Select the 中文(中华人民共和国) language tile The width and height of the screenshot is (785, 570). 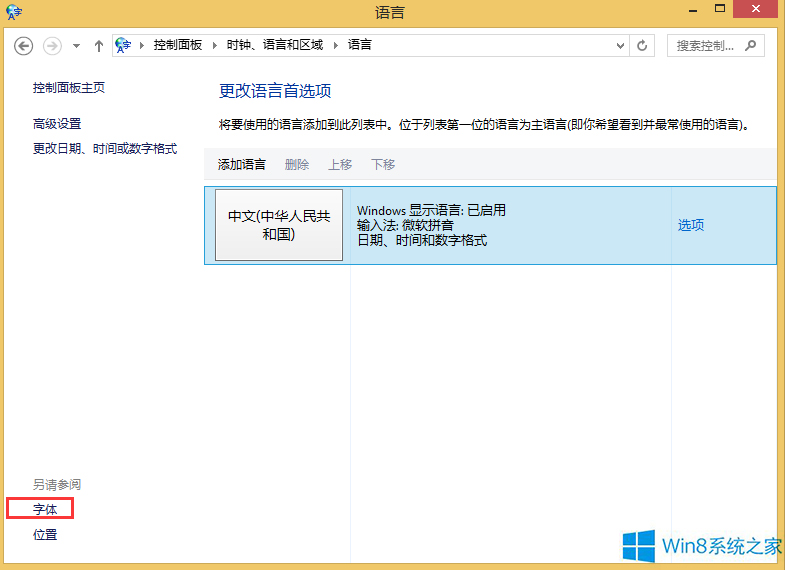[279, 225]
